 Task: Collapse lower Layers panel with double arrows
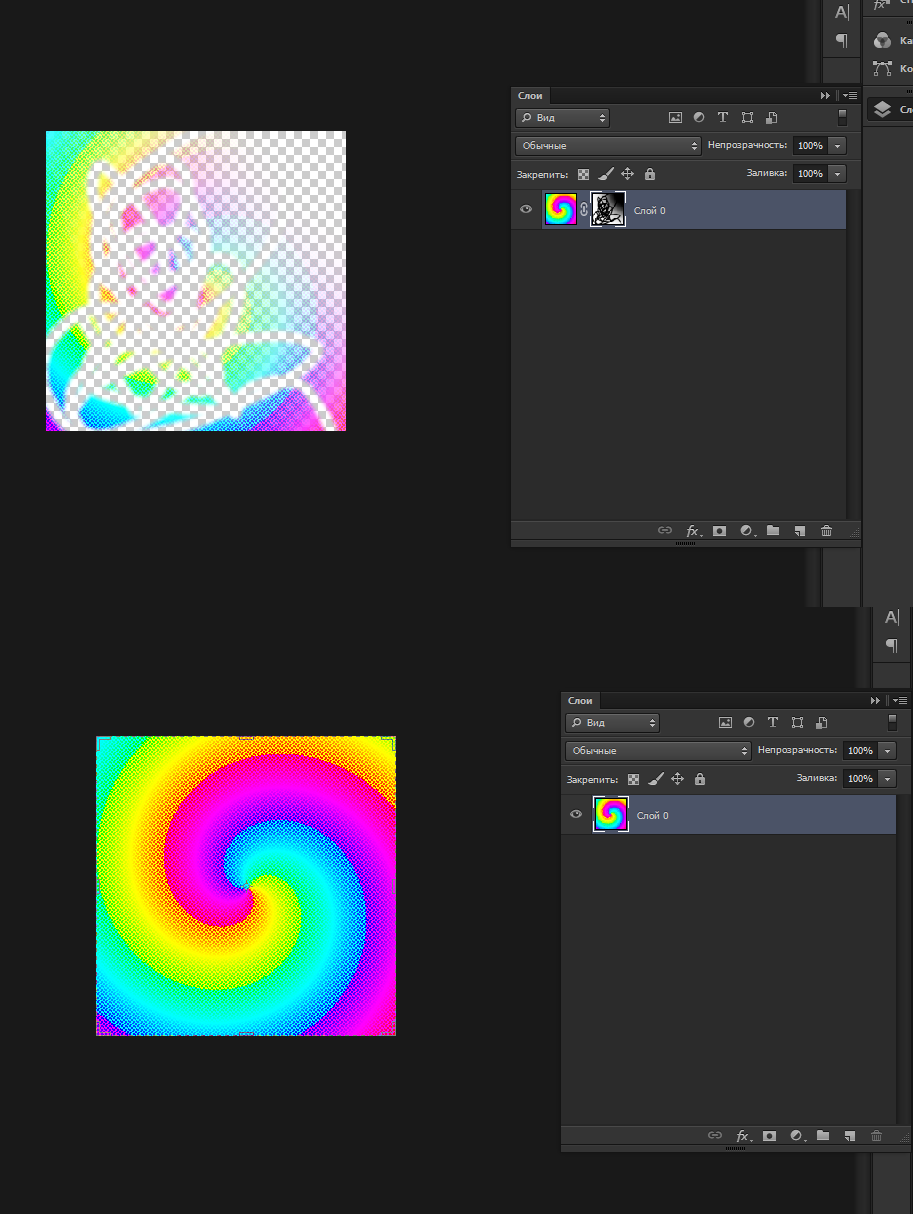click(875, 701)
